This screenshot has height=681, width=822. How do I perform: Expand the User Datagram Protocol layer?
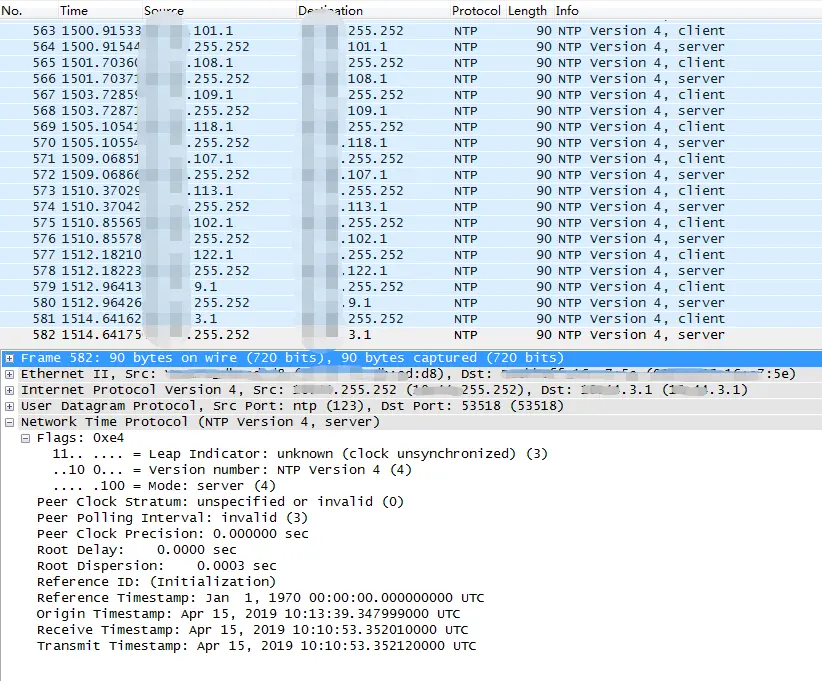(x=8, y=405)
